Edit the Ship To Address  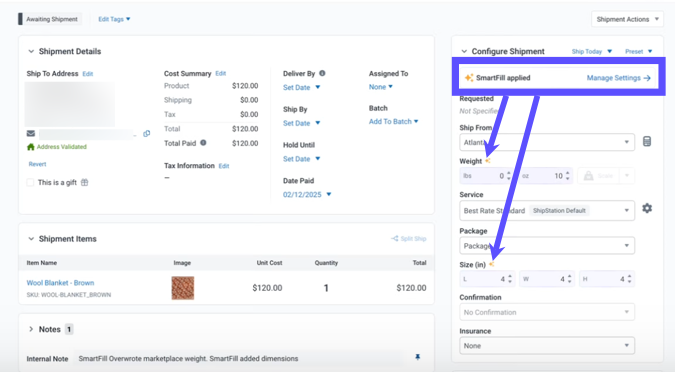coord(88,74)
